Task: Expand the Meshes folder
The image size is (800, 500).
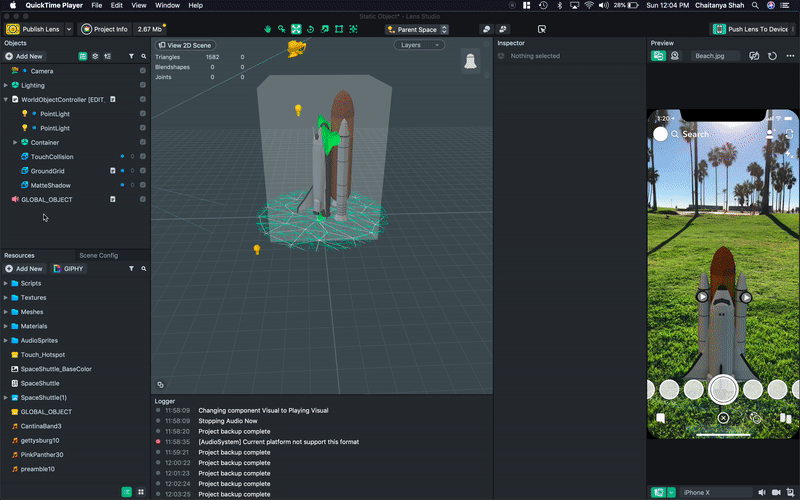Action: click(x=6, y=312)
